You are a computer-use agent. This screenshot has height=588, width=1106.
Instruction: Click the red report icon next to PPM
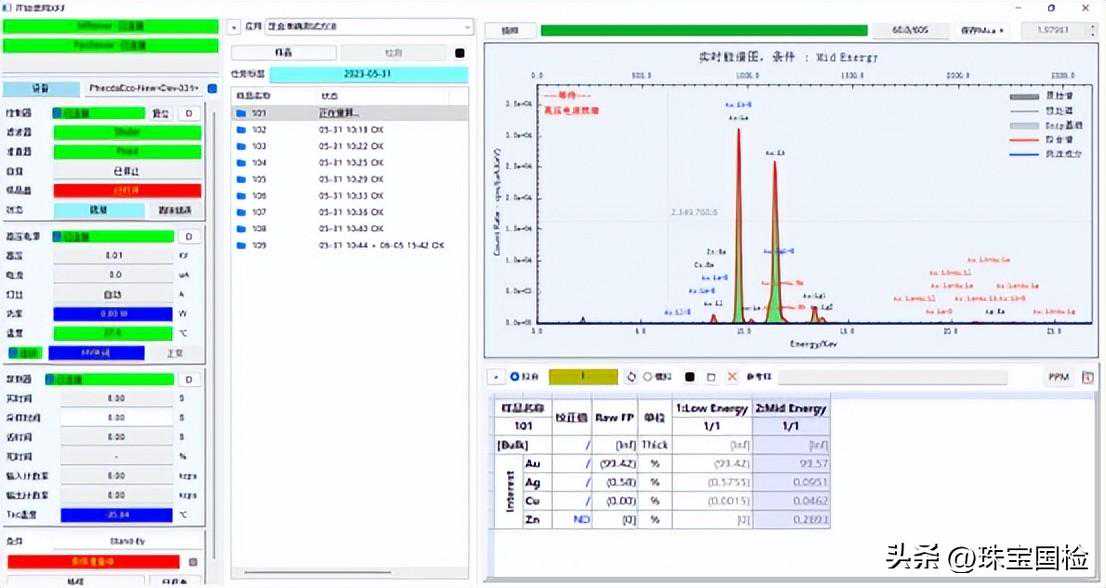pos(1088,377)
